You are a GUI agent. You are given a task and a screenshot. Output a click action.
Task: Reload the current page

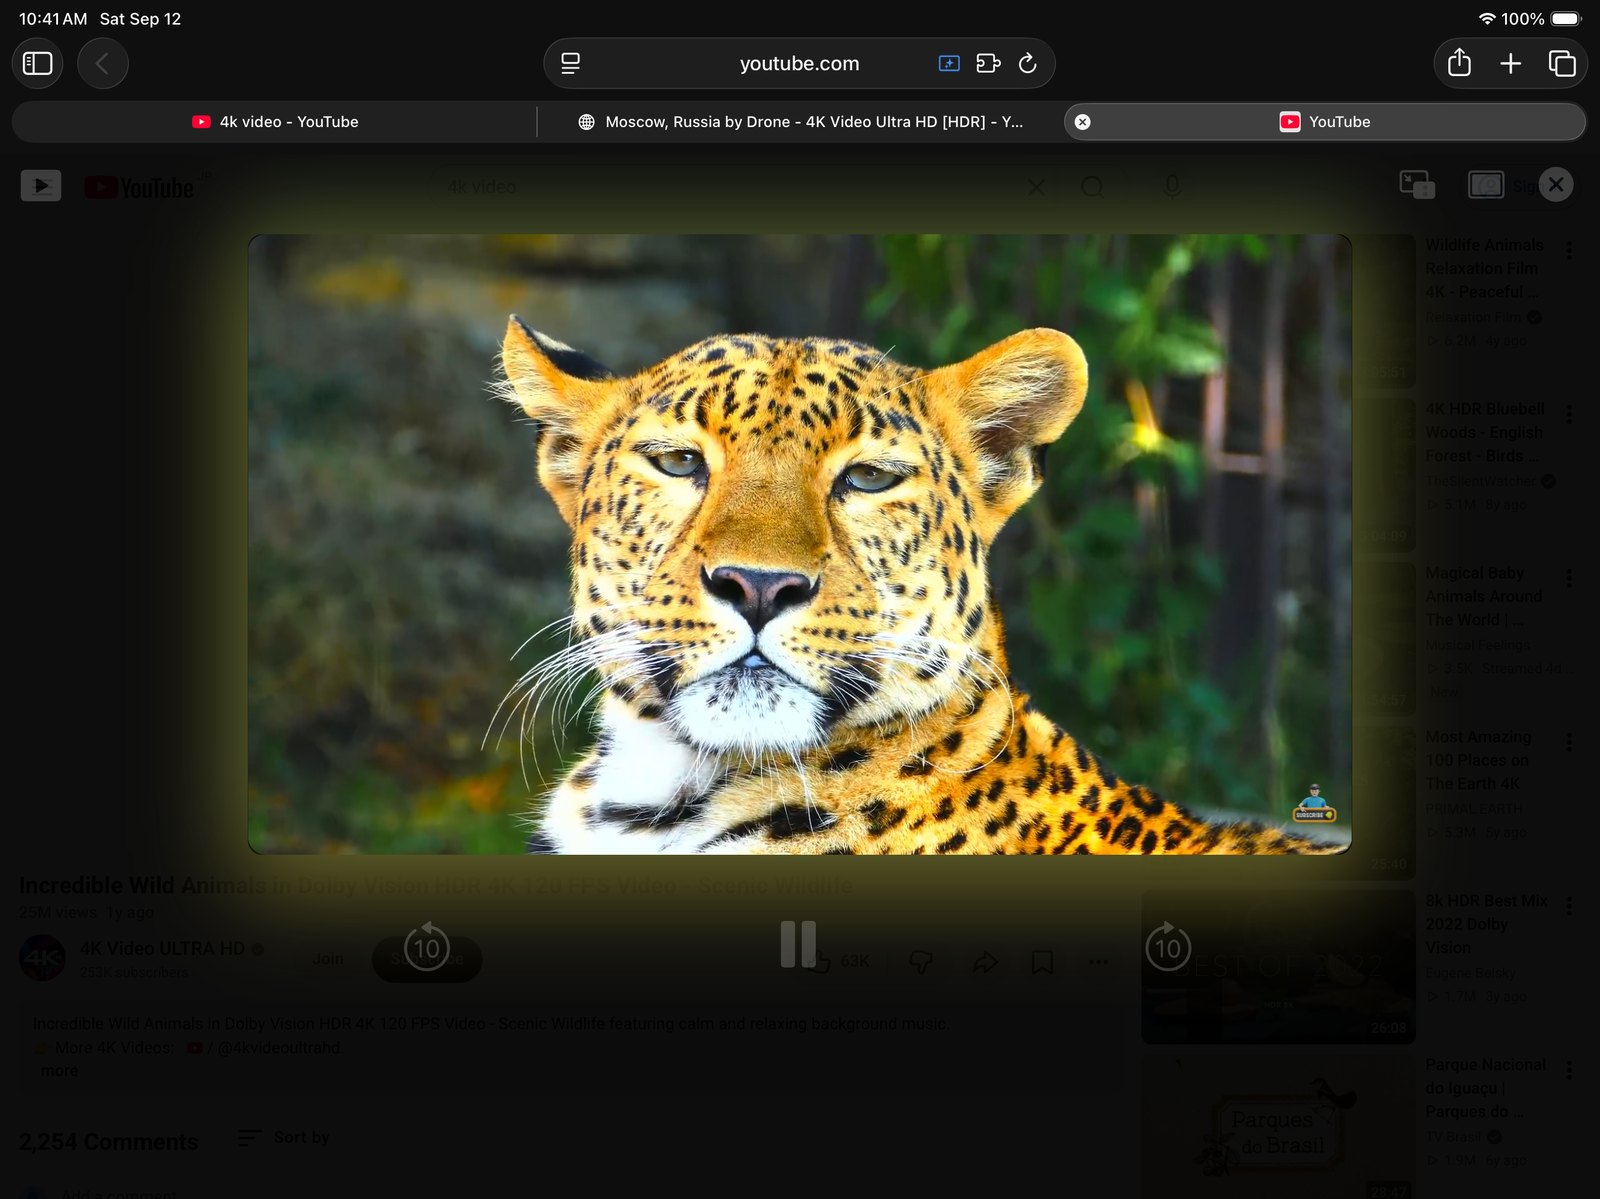tap(1027, 64)
